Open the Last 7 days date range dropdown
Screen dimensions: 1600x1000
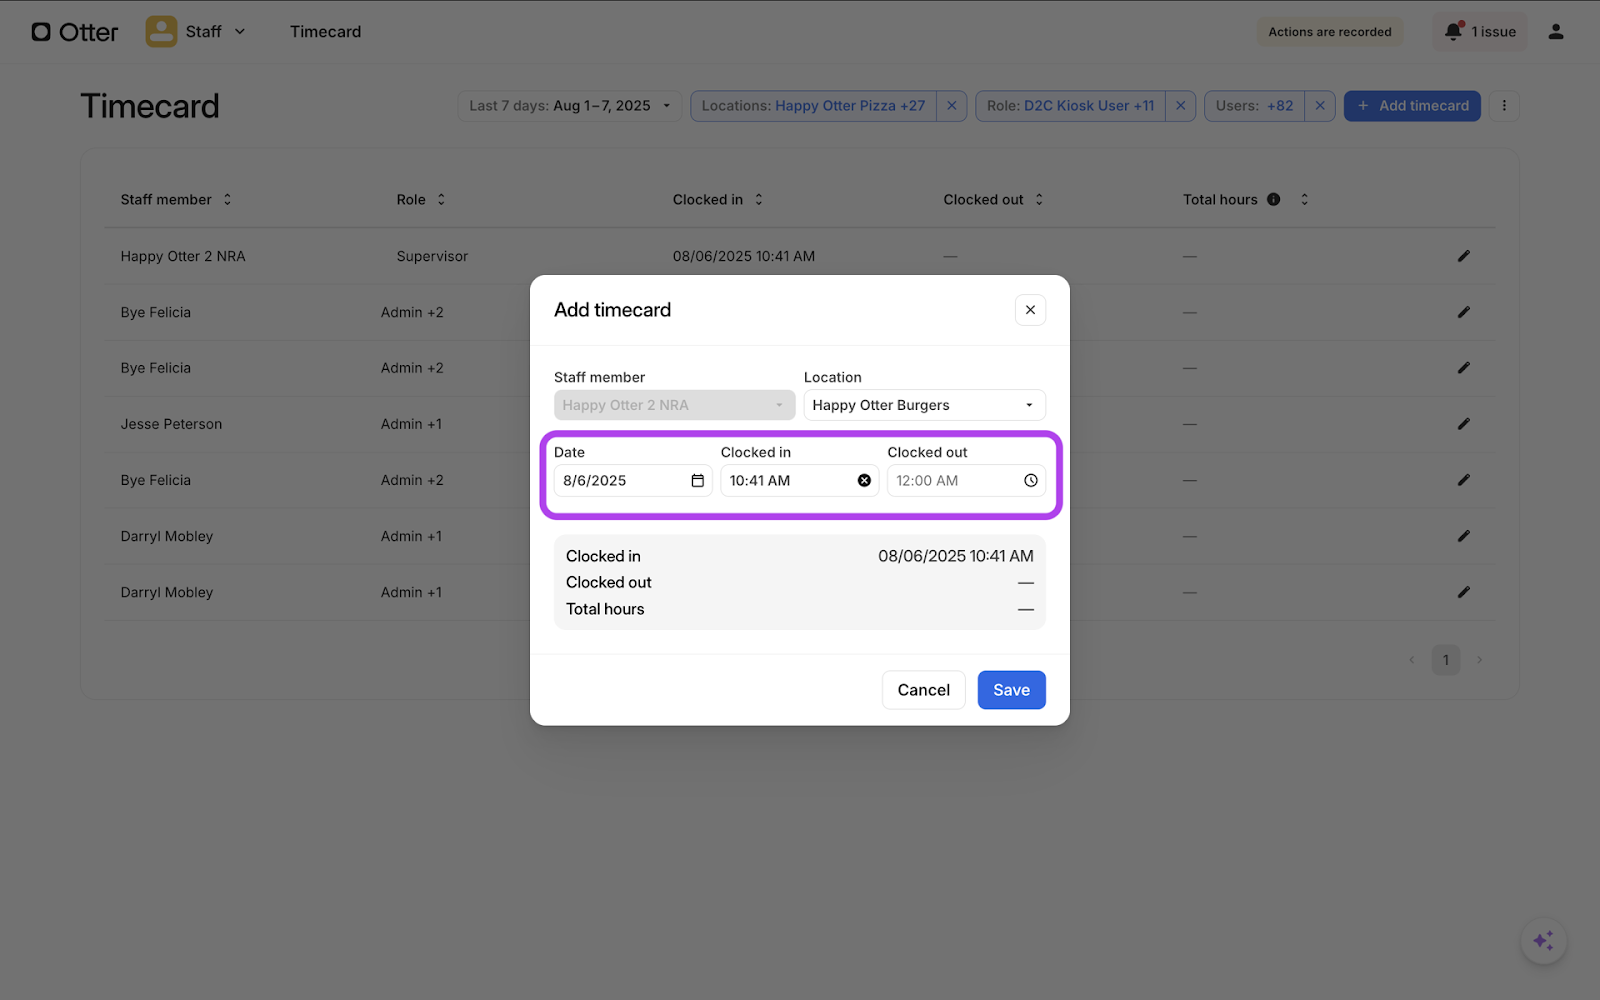click(569, 106)
